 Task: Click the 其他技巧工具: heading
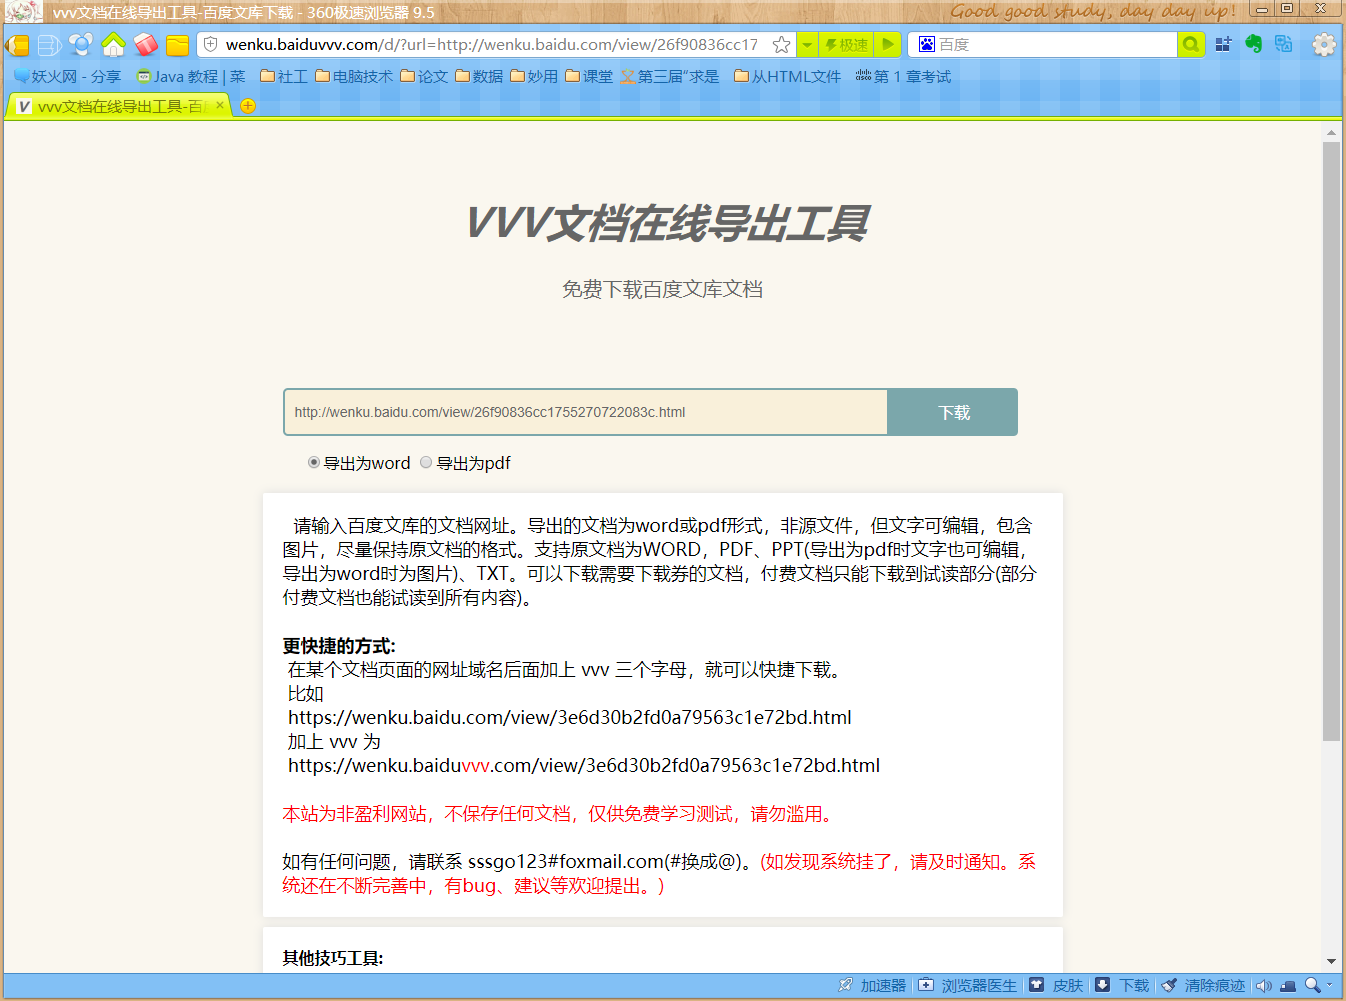coord(333,958)
